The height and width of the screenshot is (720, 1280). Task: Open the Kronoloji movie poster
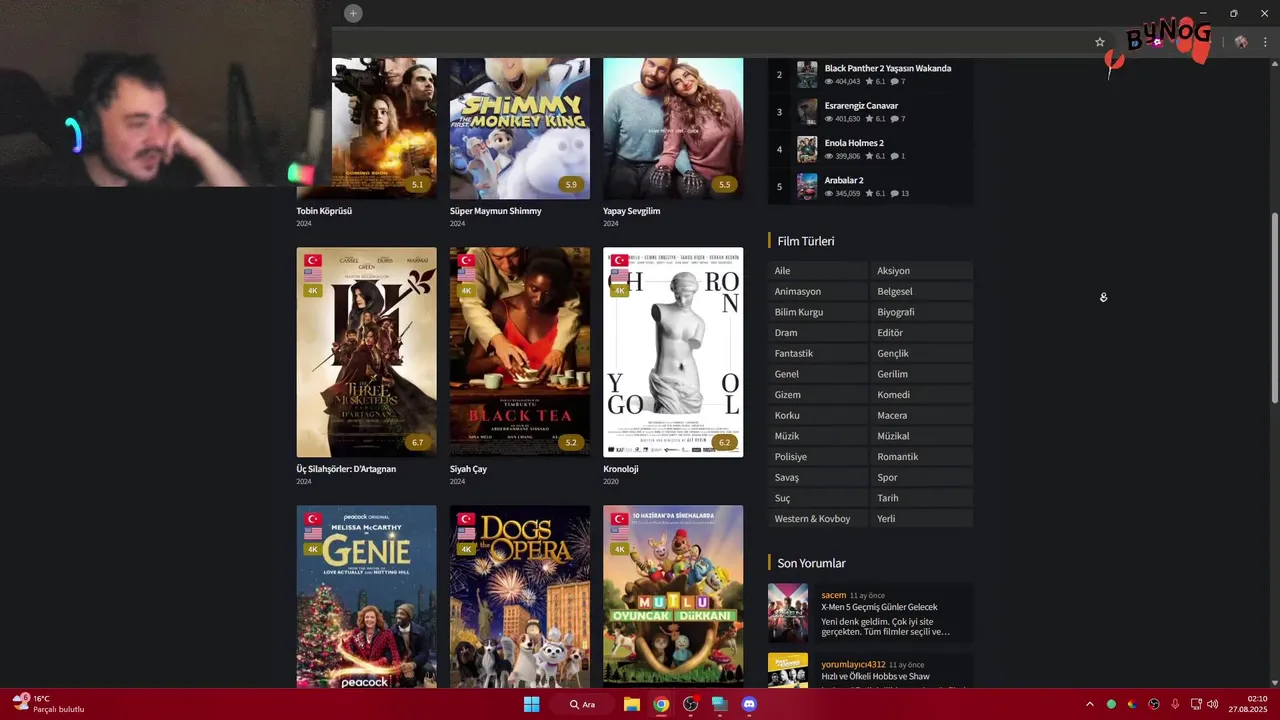pyautogui.click(x=673, y=352)
